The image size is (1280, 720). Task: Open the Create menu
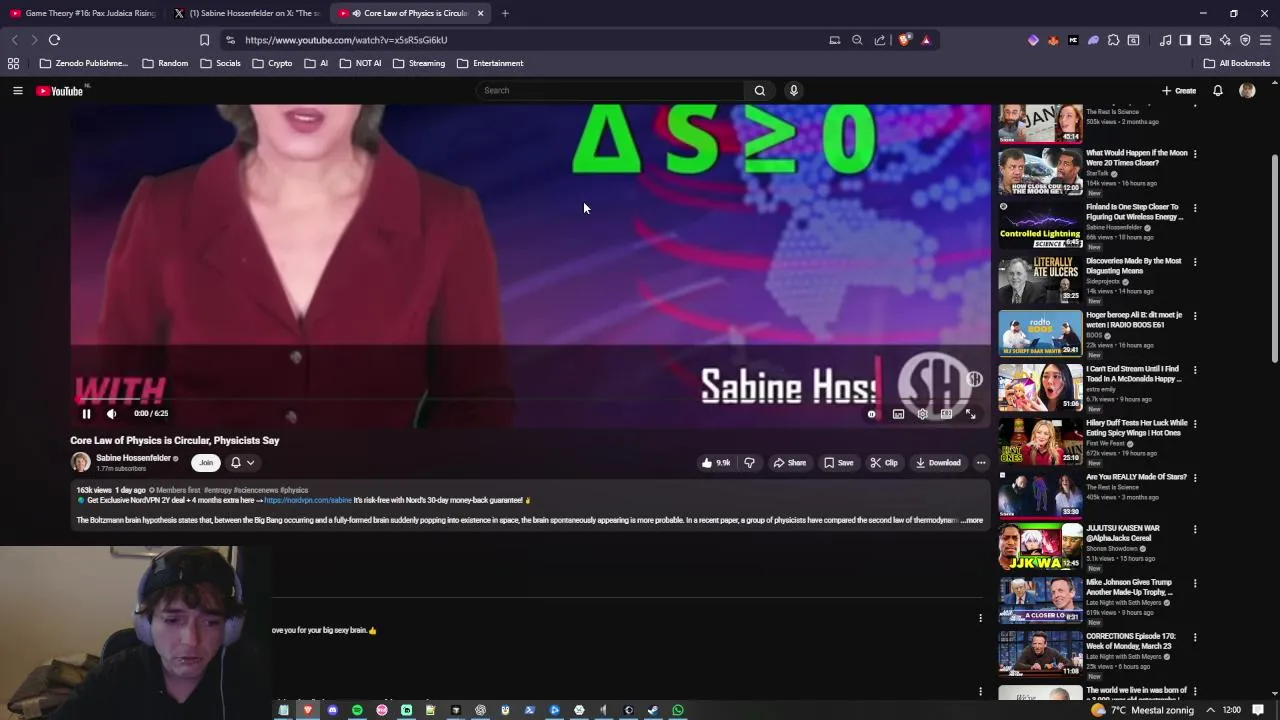pyautogui.click(x=1179, y=91)
